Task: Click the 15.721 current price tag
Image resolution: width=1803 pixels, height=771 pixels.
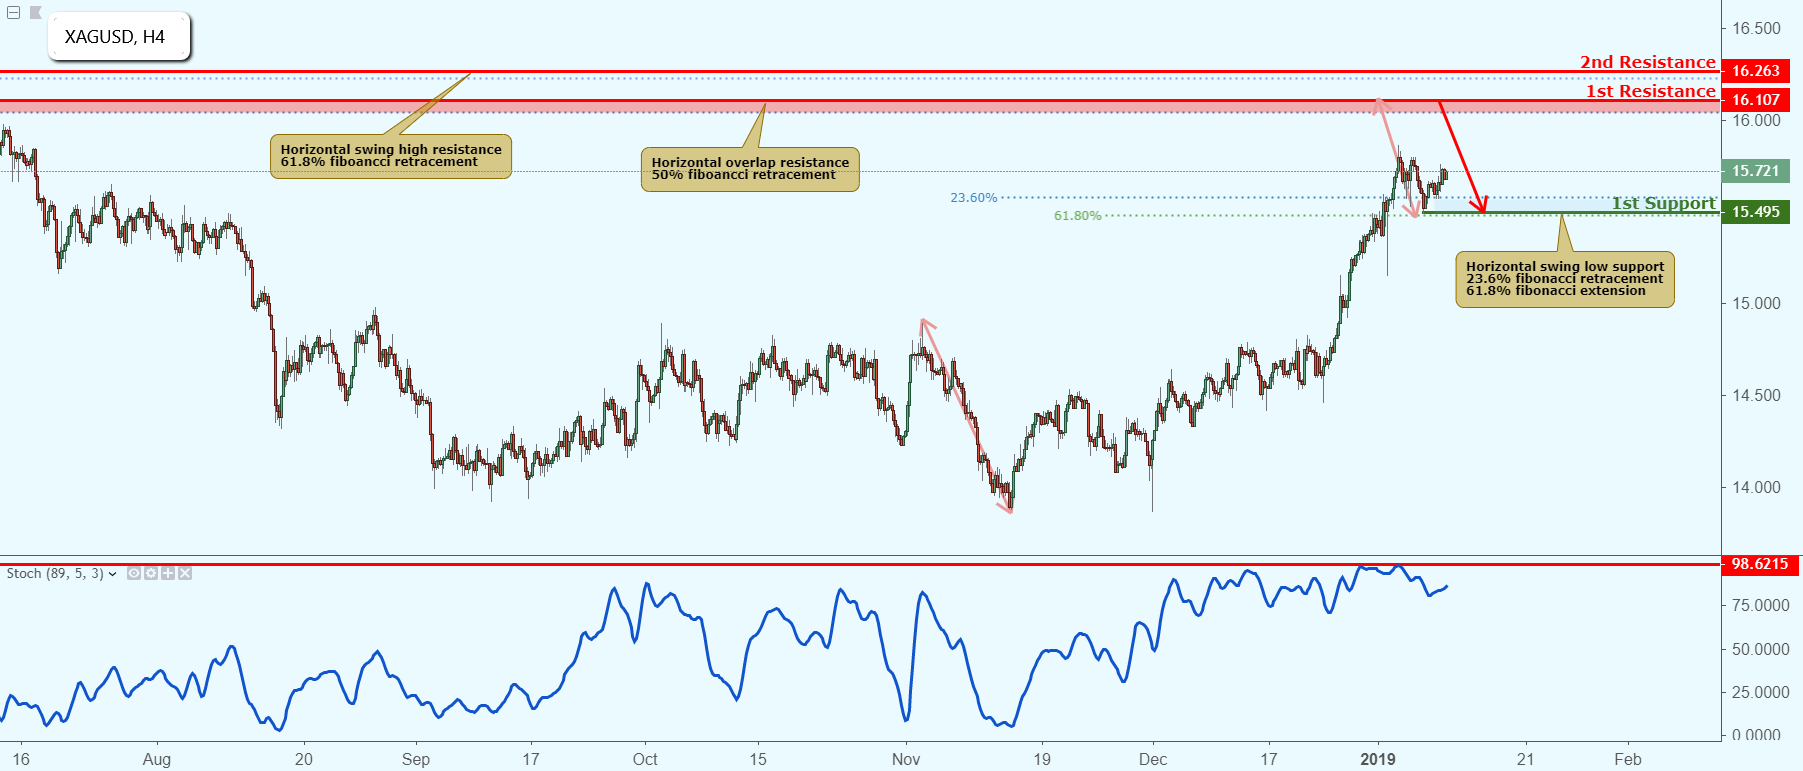Action: [1756, 171]
